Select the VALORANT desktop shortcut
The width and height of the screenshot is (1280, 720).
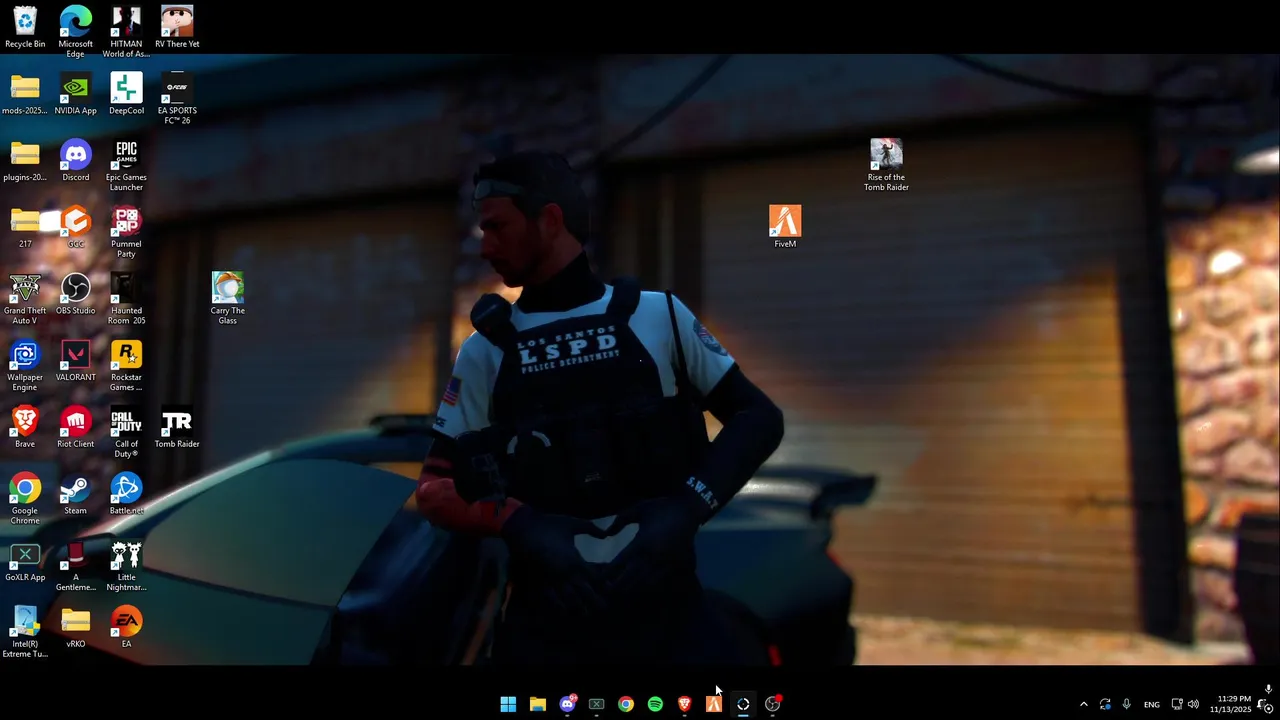76,361
